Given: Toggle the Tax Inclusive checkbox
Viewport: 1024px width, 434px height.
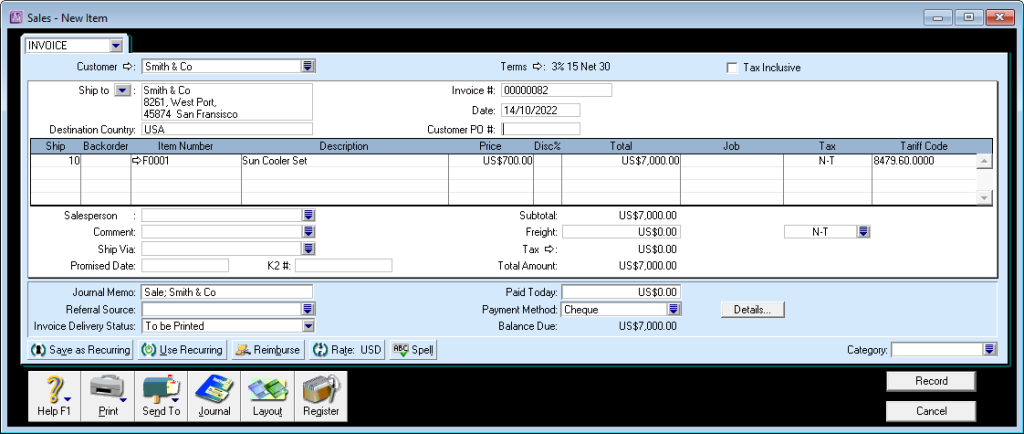Looking at the screenshot, I should point(732,68).
